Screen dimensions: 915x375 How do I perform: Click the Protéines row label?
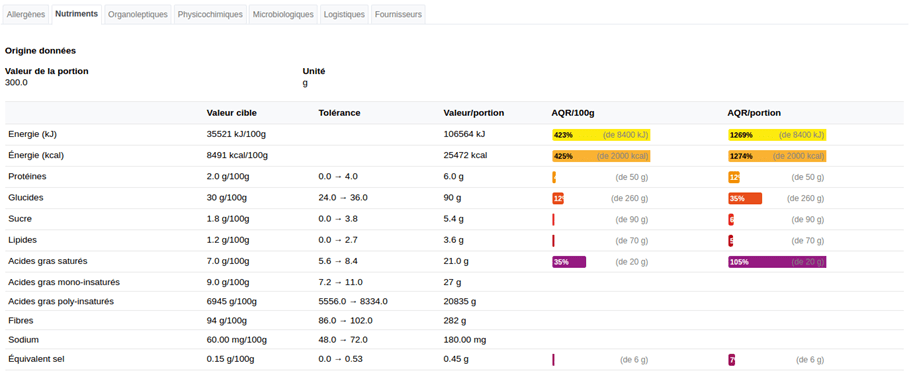pos(27,176)
